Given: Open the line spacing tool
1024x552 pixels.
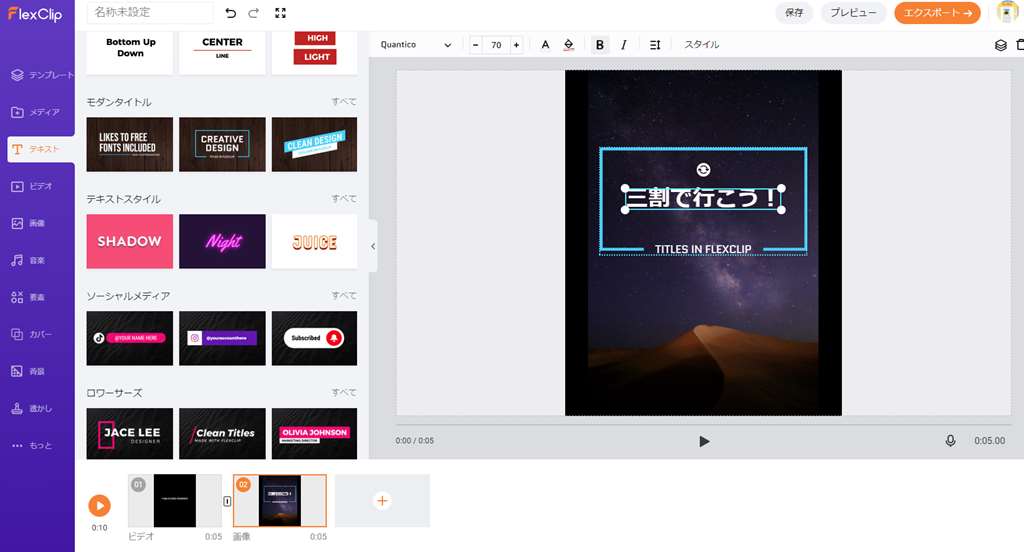Looking at the screenshot, I should point(655,45).
